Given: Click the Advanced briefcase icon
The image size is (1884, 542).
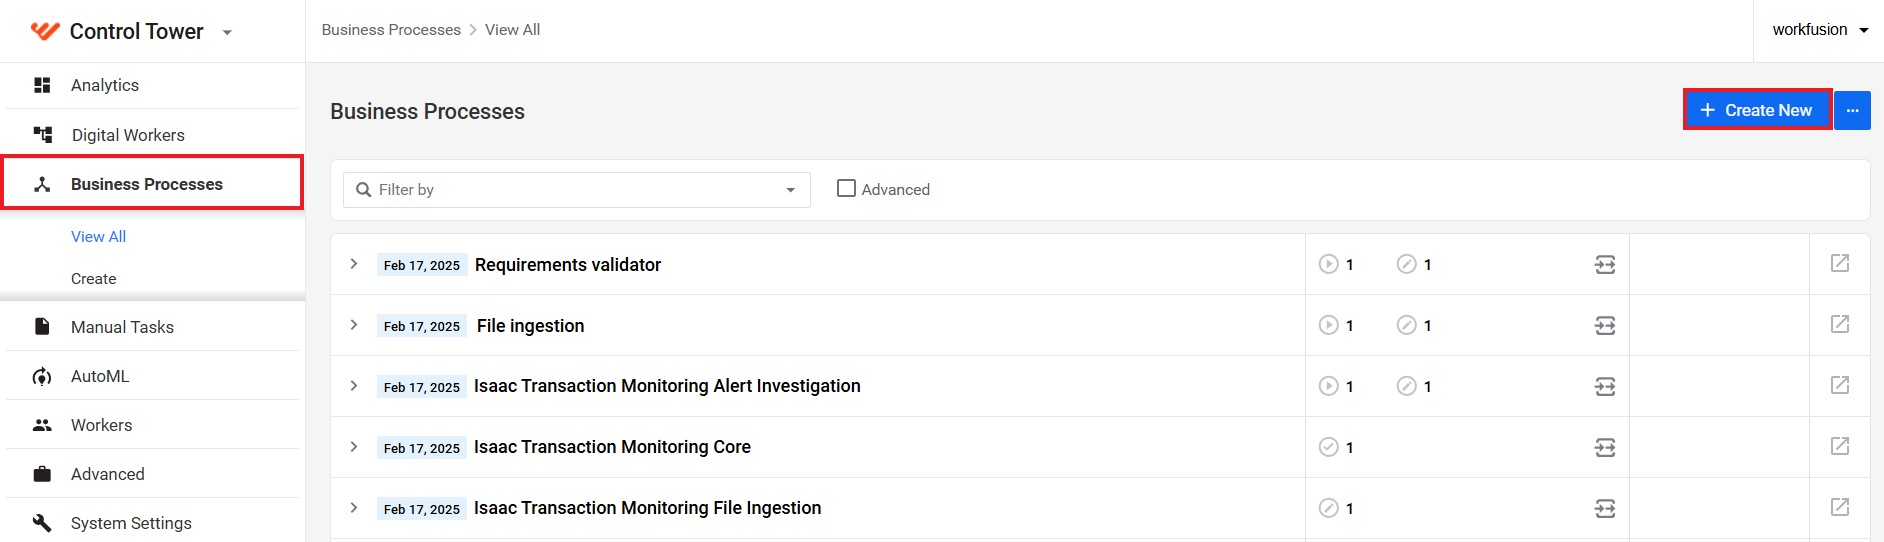Looking at the screenshot, I should (x=42, y=474).
